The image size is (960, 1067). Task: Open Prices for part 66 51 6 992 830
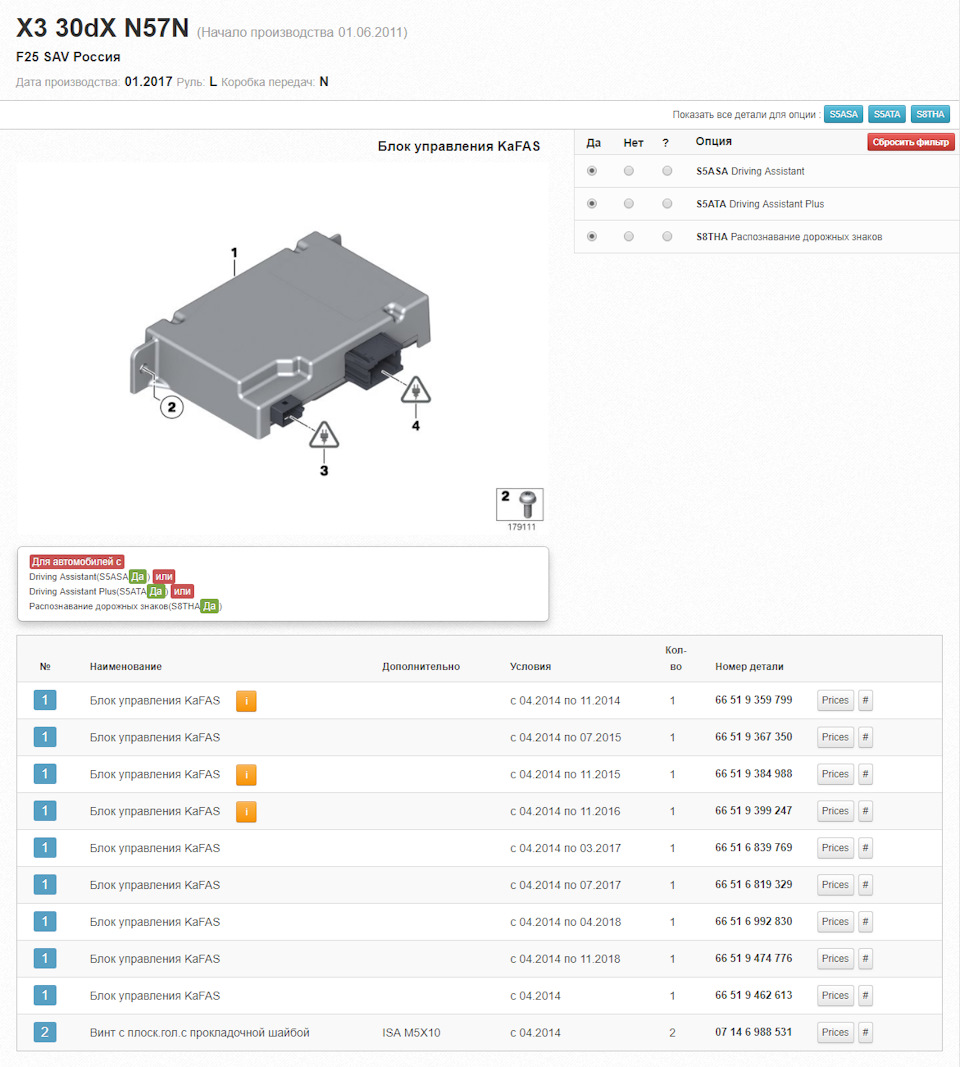(835, 921)
